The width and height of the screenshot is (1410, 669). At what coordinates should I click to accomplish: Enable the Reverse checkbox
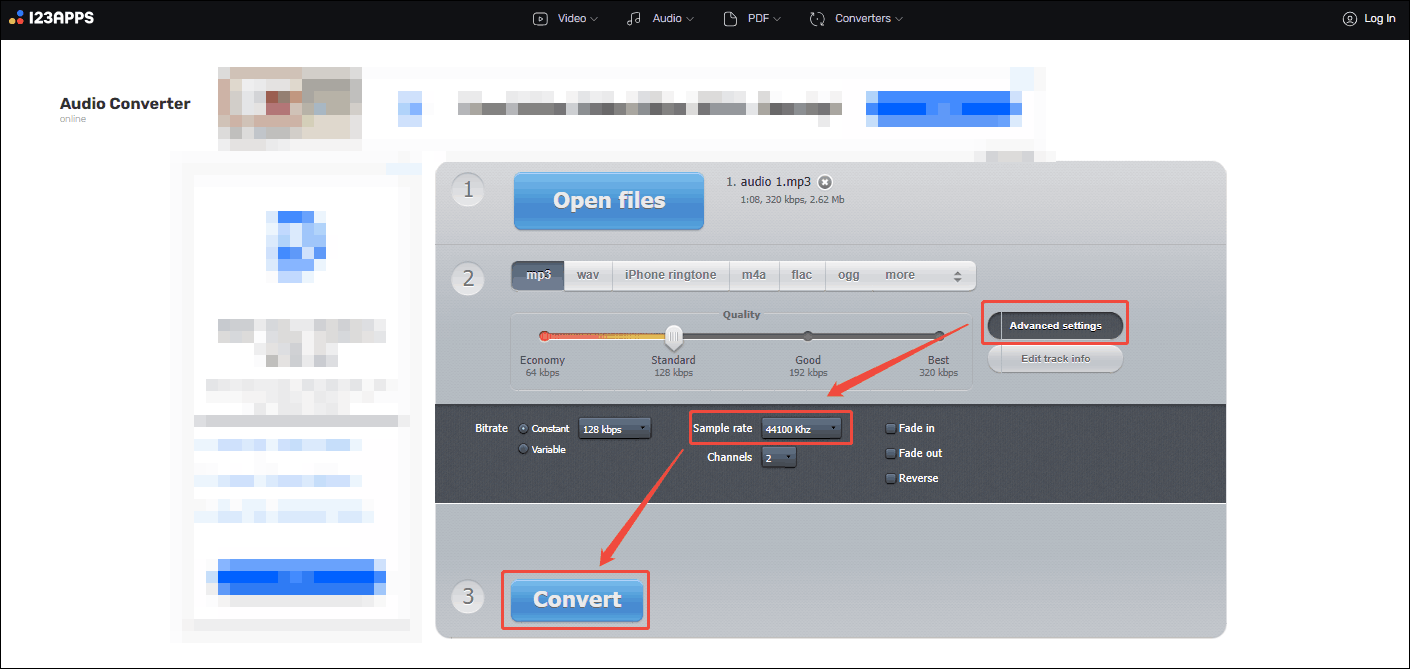[890, 478]
